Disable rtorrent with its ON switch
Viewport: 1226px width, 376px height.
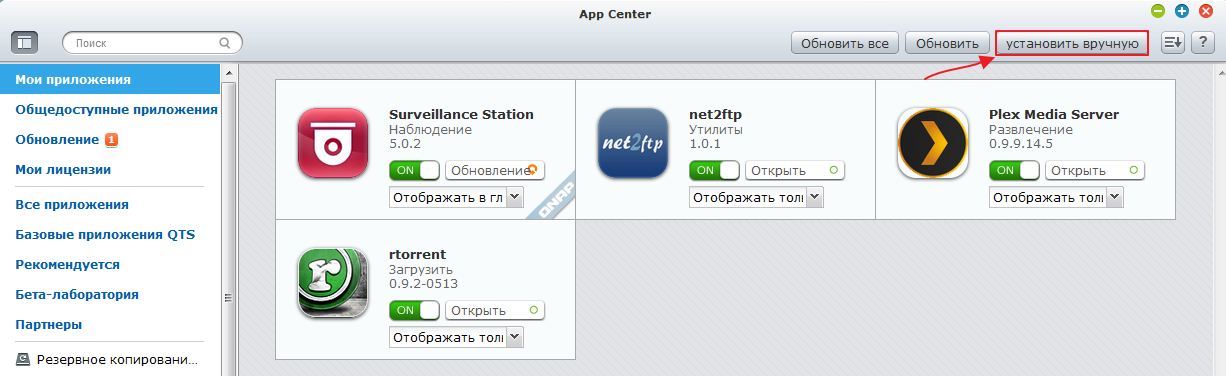point(414,310)
